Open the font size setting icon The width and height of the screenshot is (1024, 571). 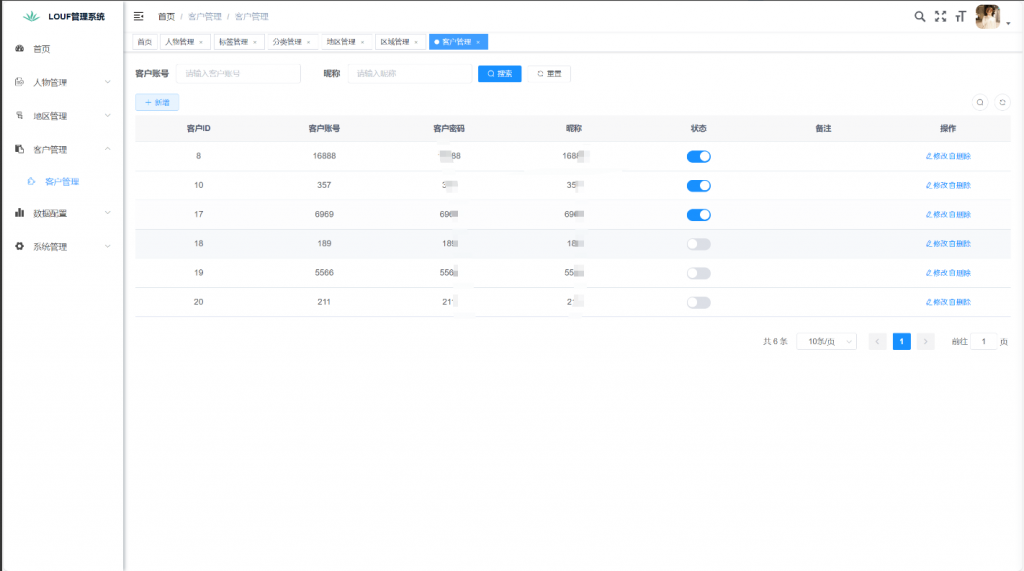[x=960, y=16]
